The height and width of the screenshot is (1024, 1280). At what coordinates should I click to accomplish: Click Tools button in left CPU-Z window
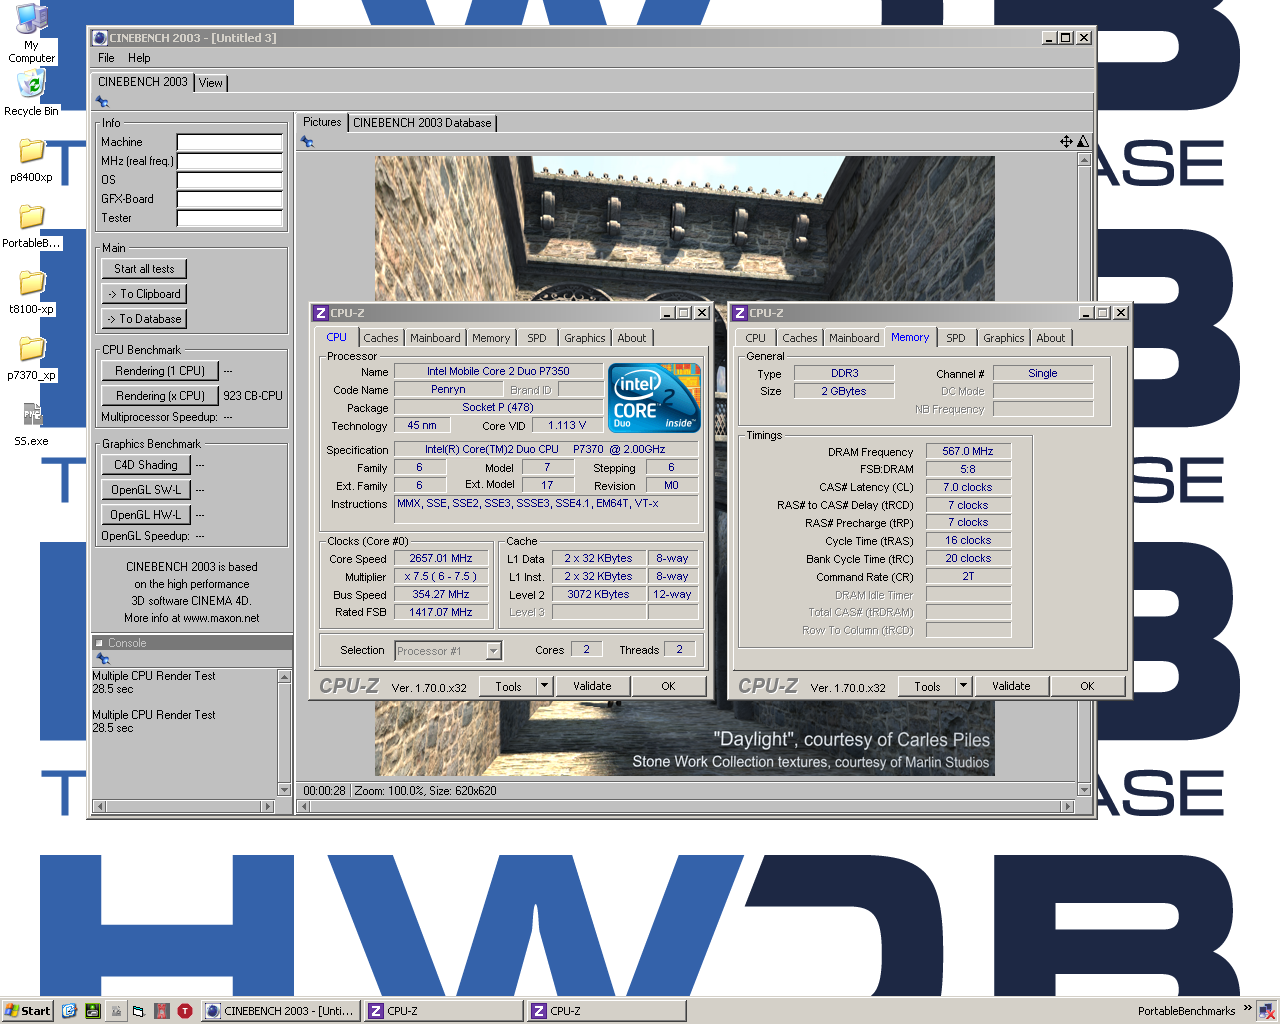pyautogui.click(x=508, y=686)
